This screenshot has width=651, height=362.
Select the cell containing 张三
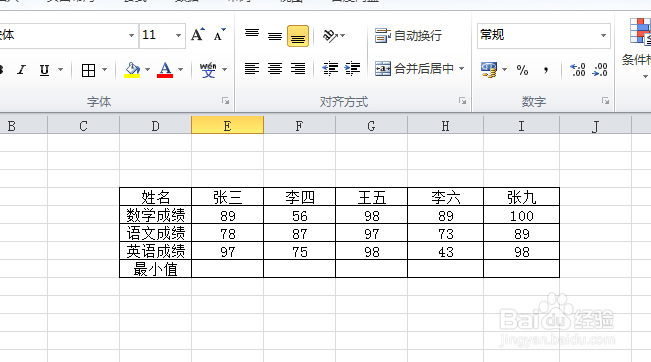tap(228, 197)
